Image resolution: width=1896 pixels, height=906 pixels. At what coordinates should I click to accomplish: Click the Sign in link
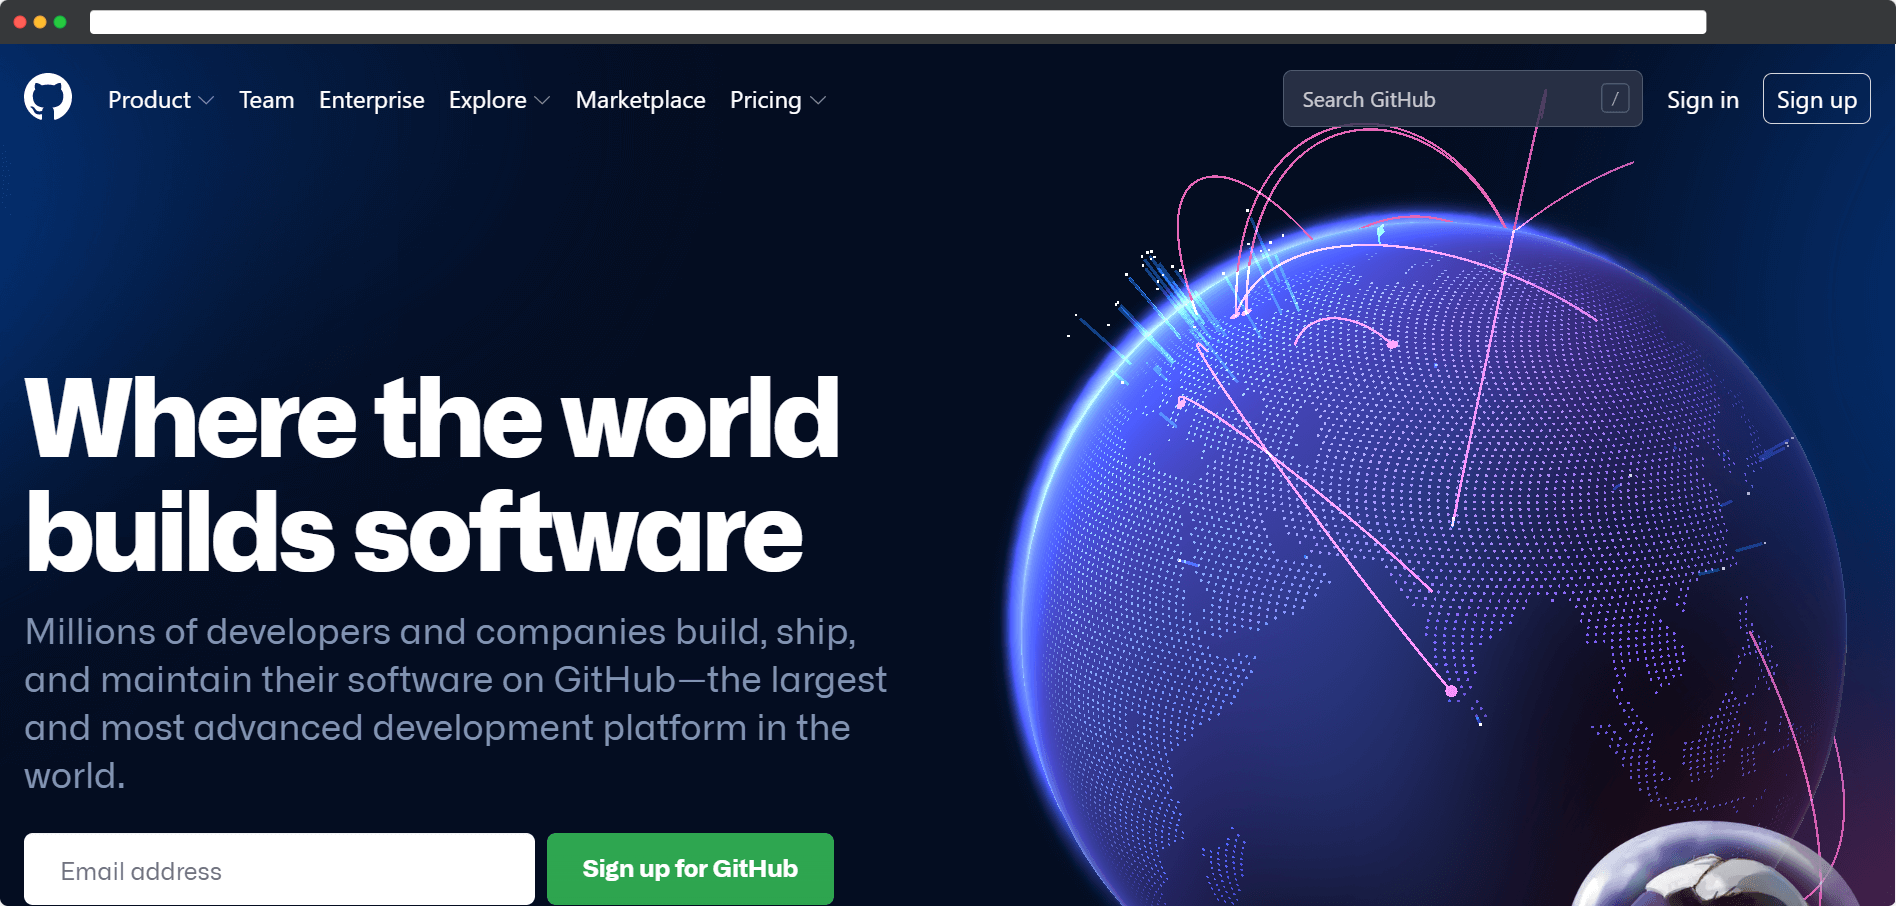click(x=1703, y=100)
